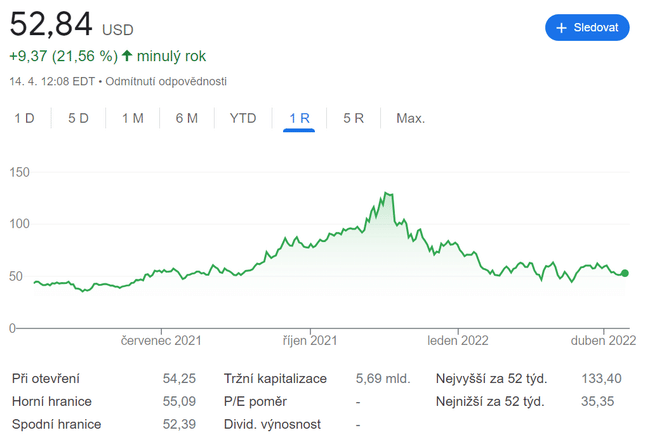The width and height of the screenshot is (650, 441).
Task: Show the 1 M chart range
Action: pos(133,118)
